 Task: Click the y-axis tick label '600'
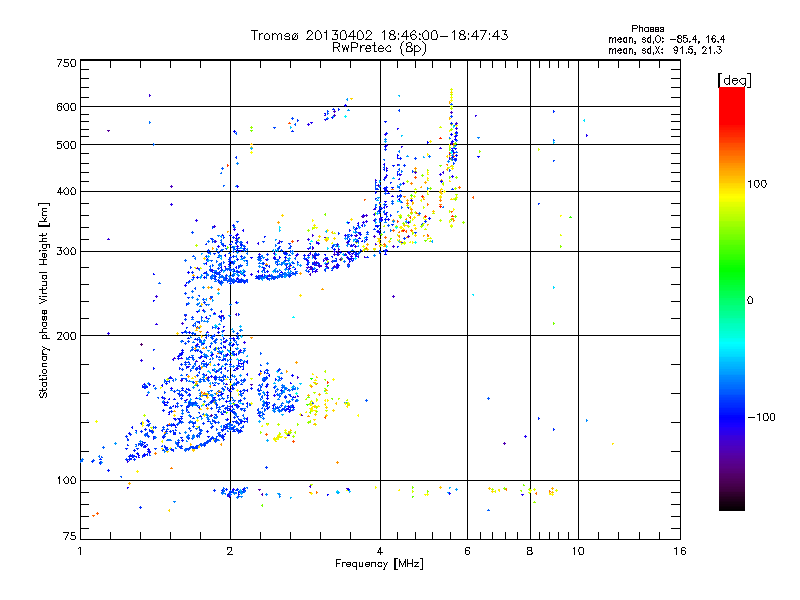66,107
